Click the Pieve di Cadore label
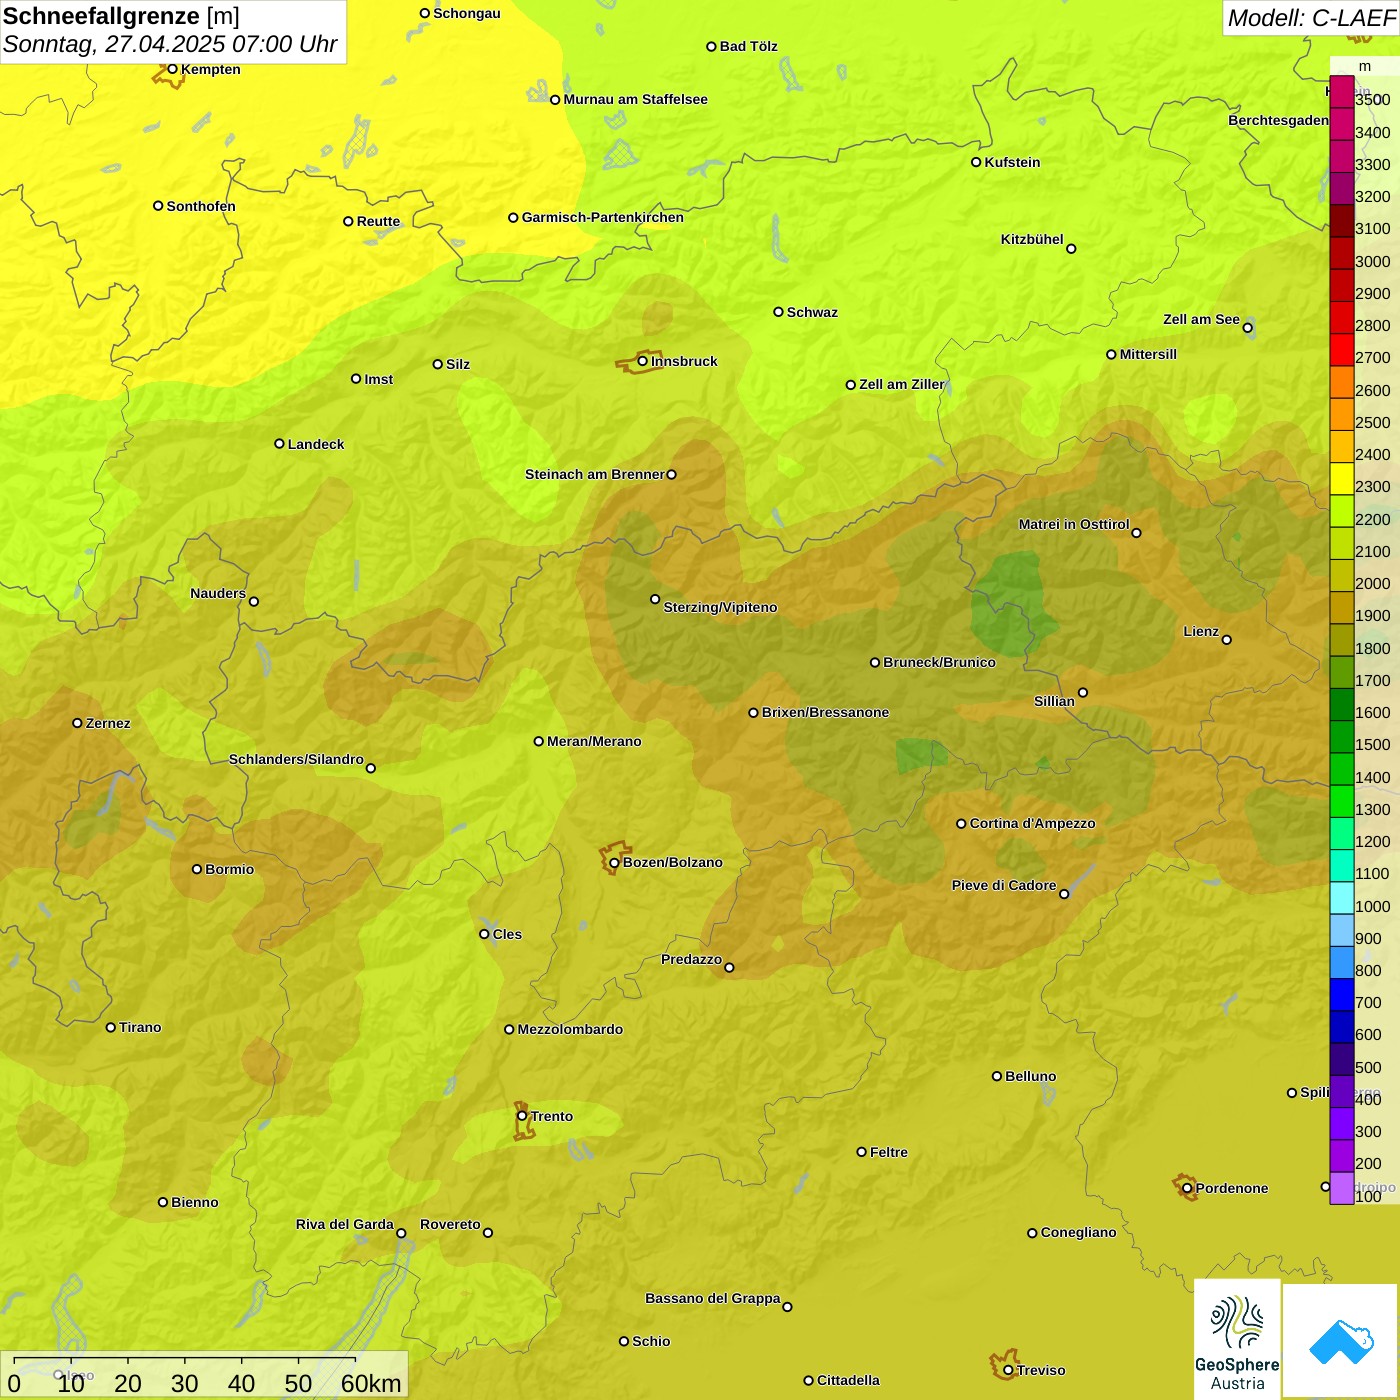 click(1004, 885)
